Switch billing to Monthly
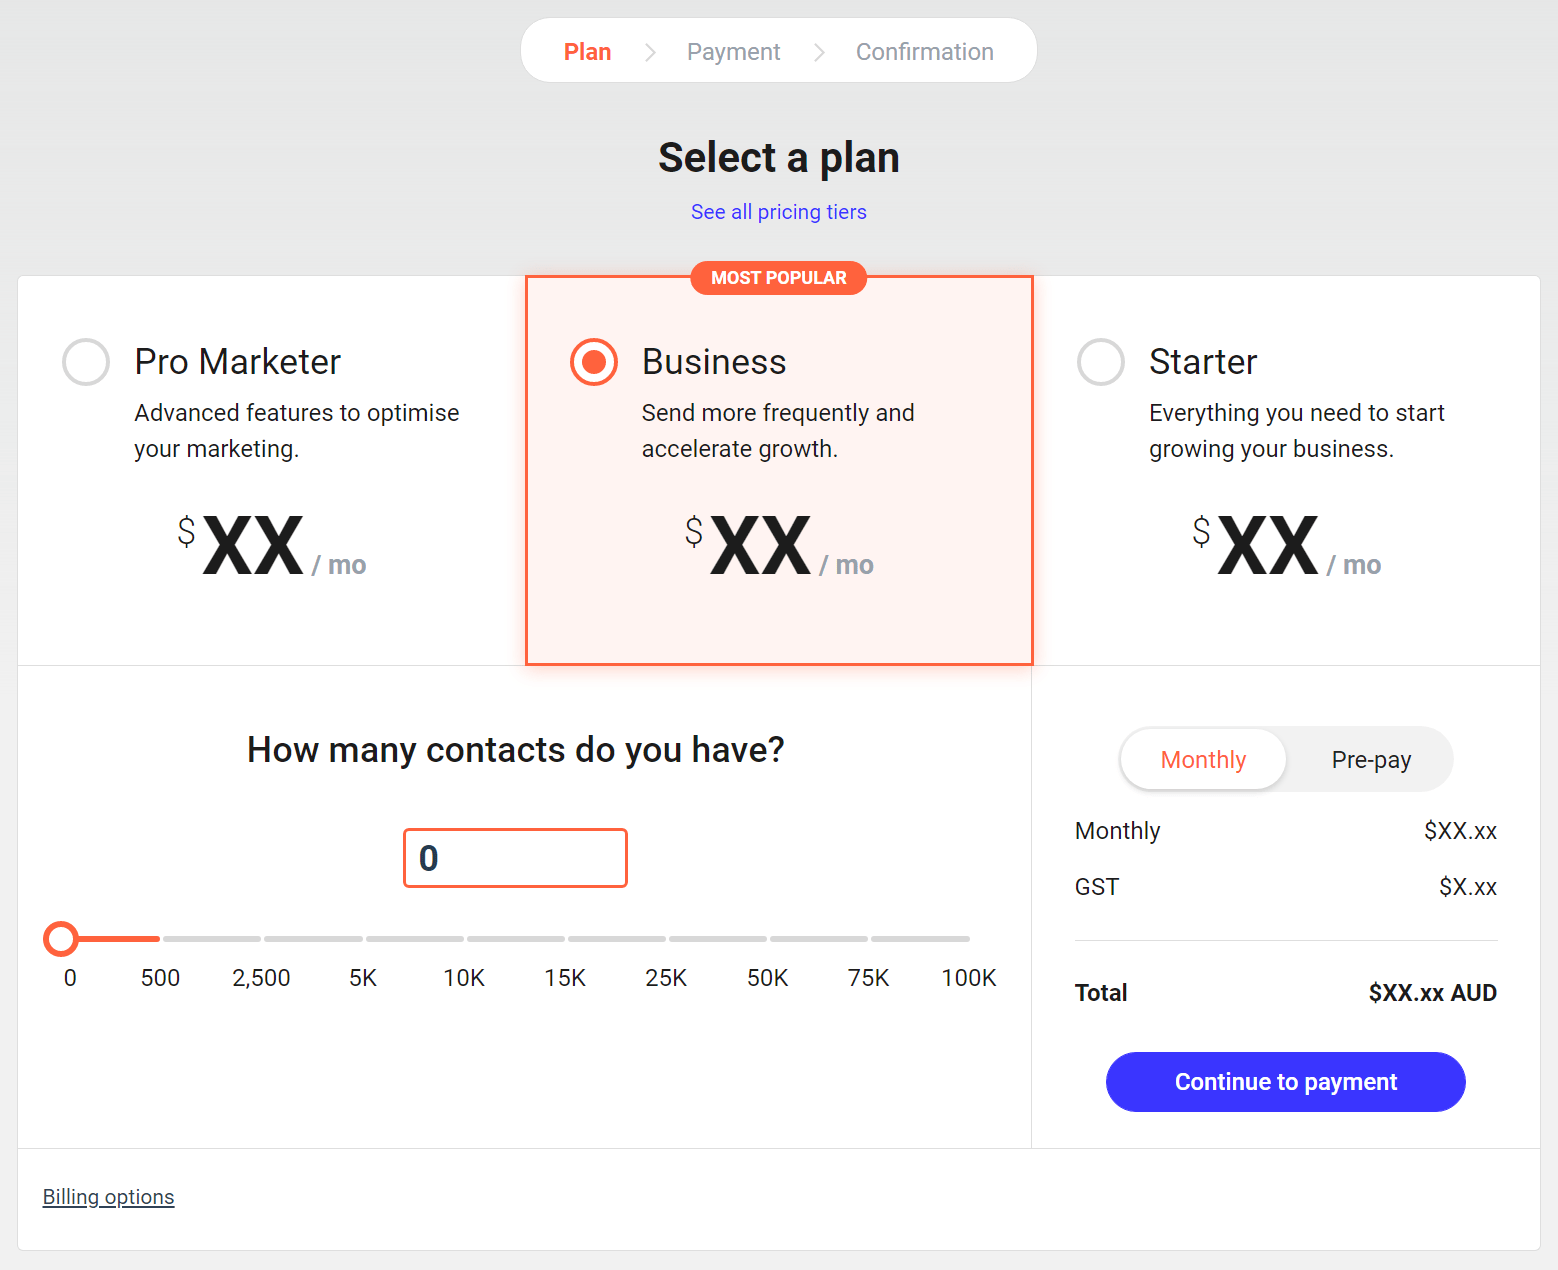1558x1270 pixels. 1203,759
